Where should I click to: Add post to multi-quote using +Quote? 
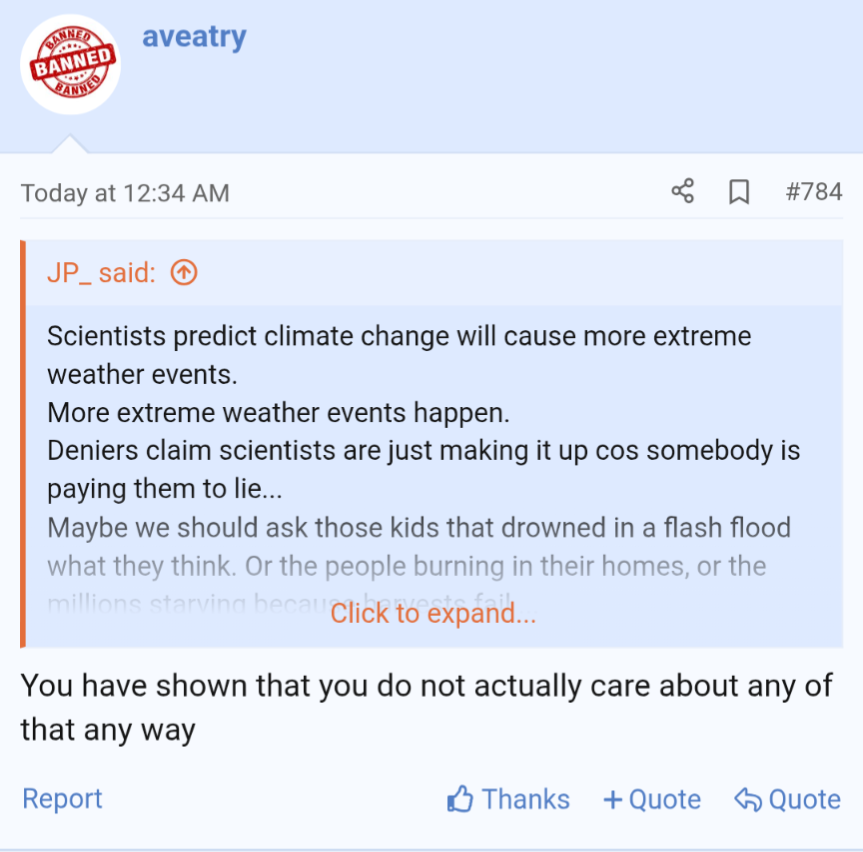click(652, 798)
